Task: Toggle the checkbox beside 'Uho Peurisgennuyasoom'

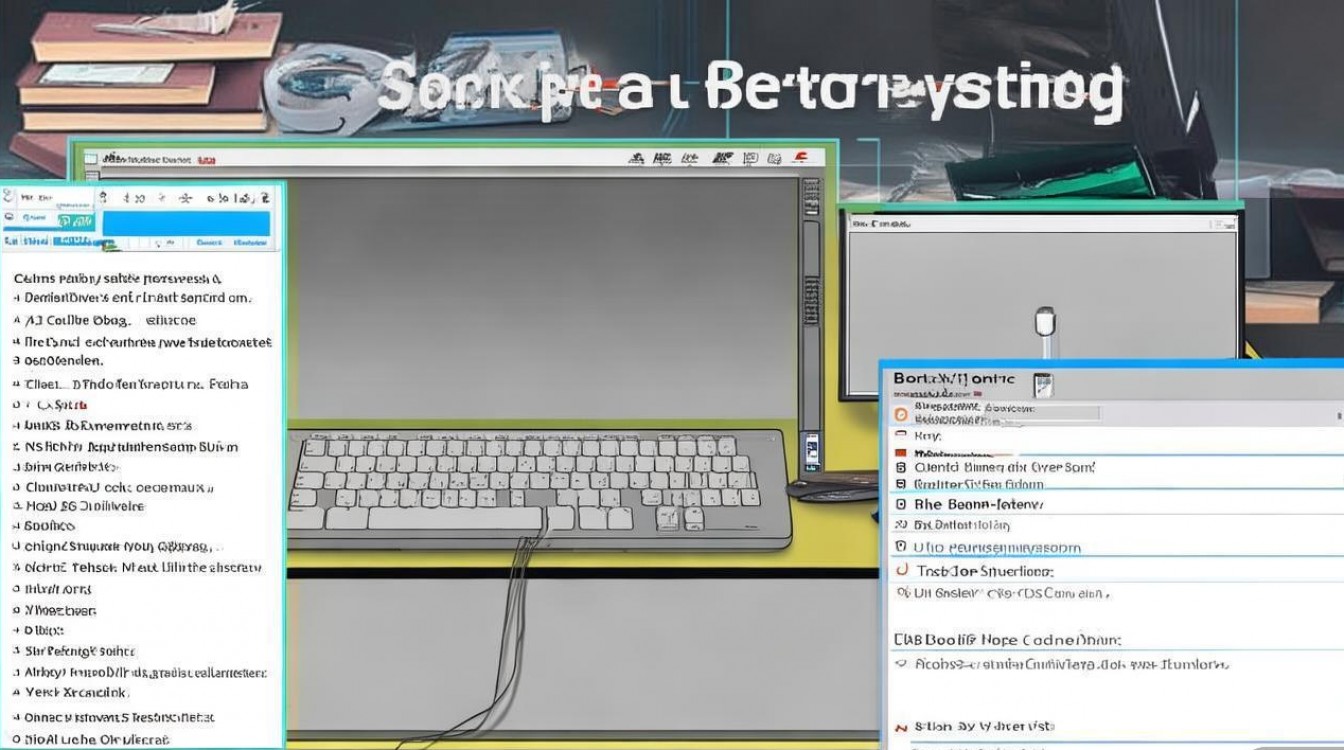Action: (901, 547)
